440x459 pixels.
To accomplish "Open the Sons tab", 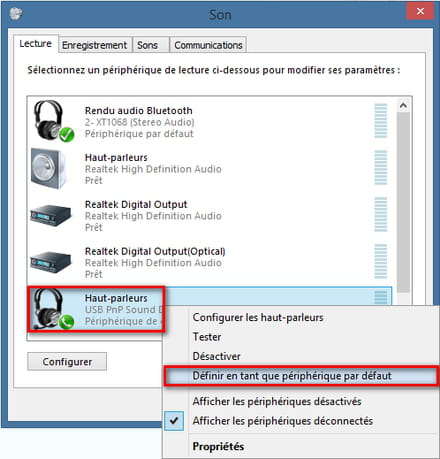I will [147, 45].
